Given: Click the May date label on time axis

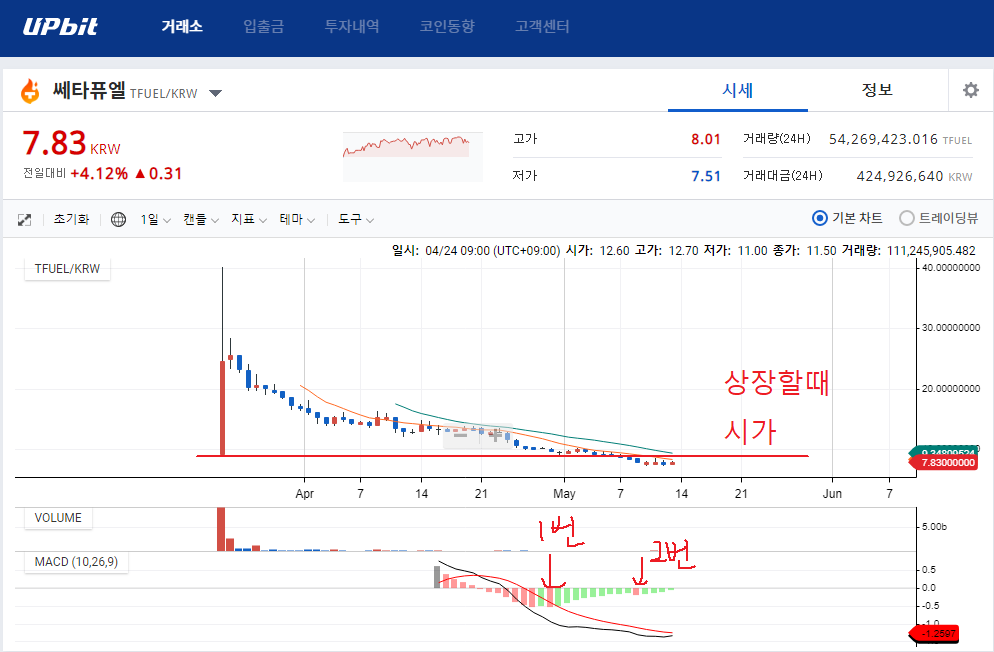Looking at the screenshot, I should click(564, 494).
